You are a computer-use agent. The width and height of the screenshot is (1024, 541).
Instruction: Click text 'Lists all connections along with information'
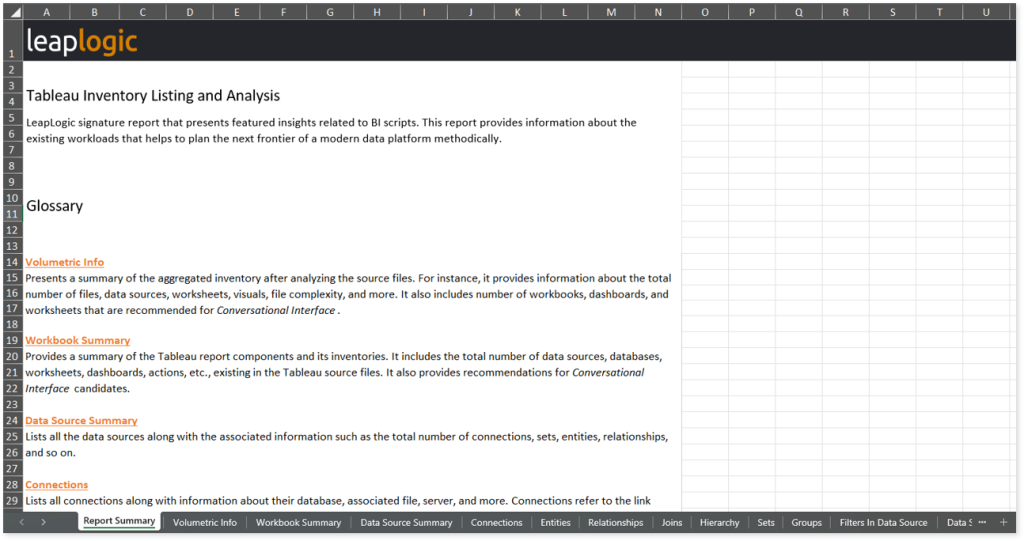click(338, 501)
